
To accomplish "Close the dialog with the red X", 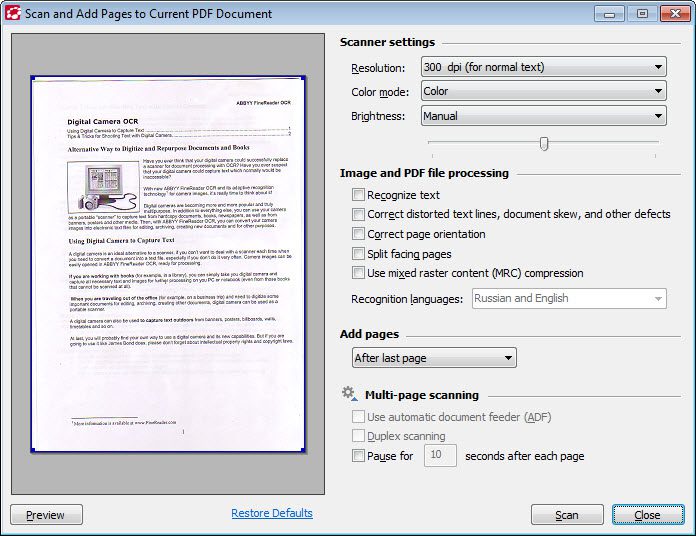I will pos(675,14).
